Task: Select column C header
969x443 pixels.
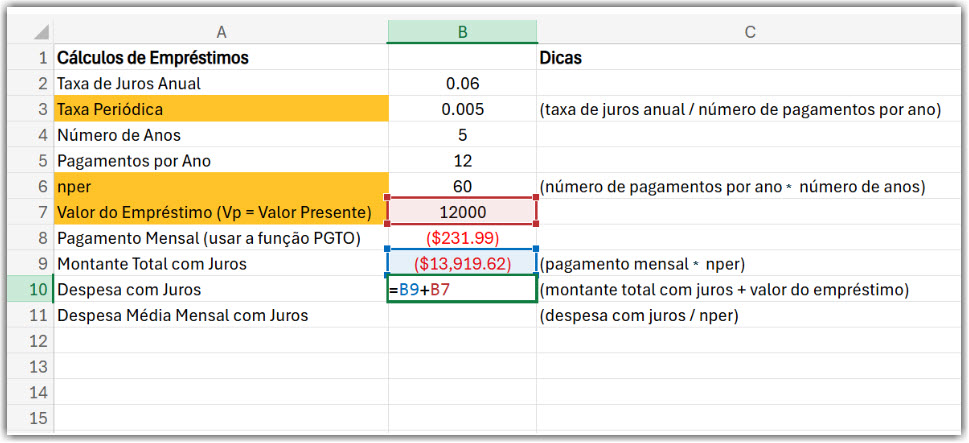Action: pos(750,32)
